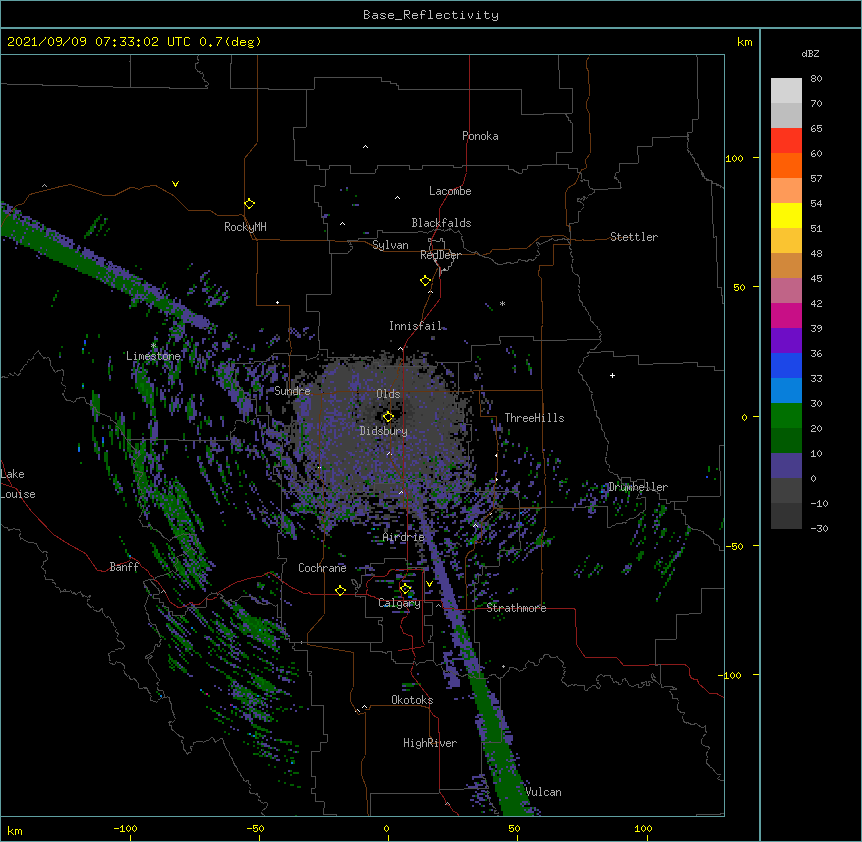Click the Innisfail city label
Image resolution: width=862 pixels, height=842 pixels.
pyautogui.click(x=415, y=326)
